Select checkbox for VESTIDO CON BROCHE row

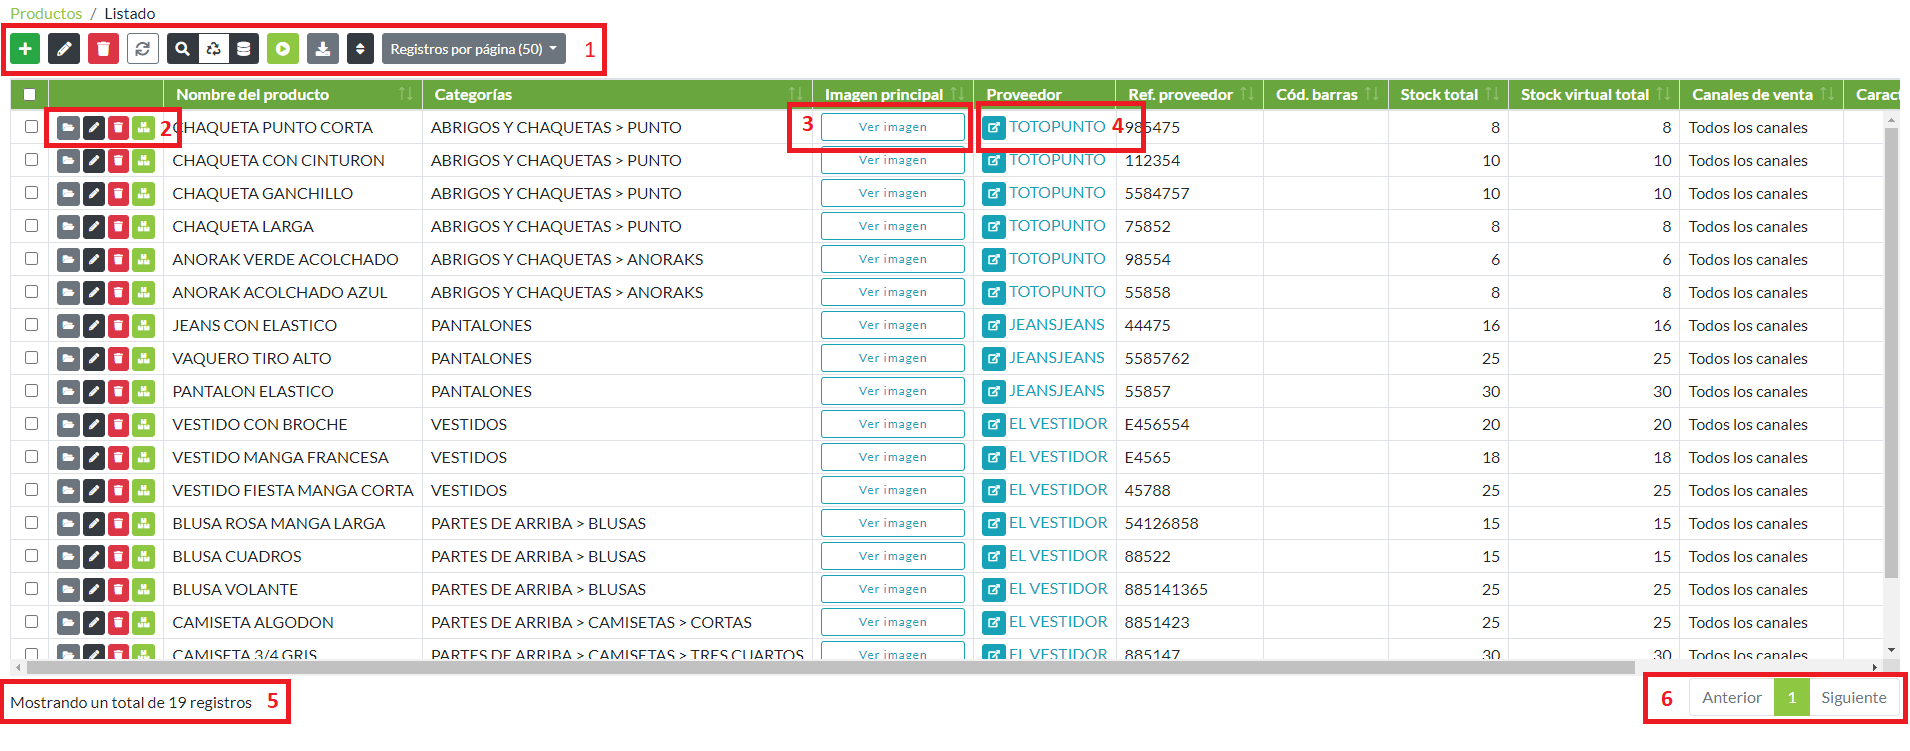pyautogui.click(x=32, y=424)
